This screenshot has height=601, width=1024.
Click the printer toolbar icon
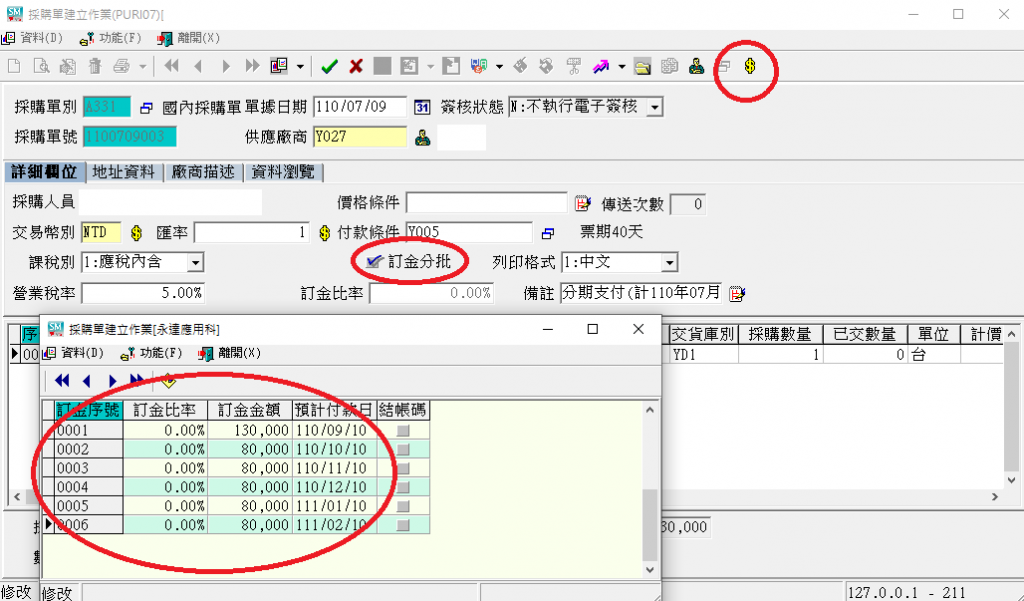tap(121, 66)
